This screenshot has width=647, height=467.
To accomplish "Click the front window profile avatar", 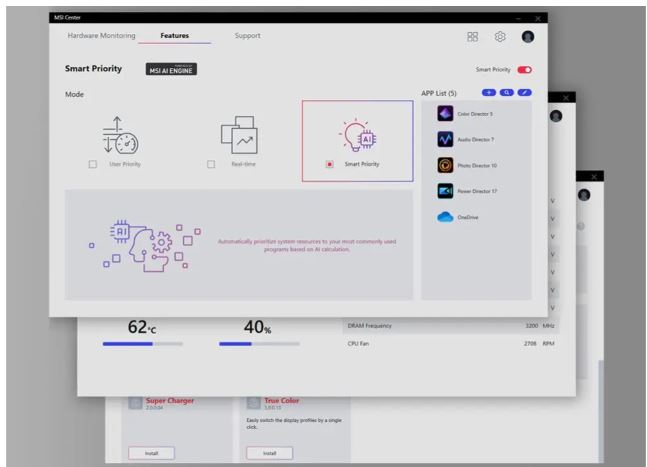I will pos(528,37).
